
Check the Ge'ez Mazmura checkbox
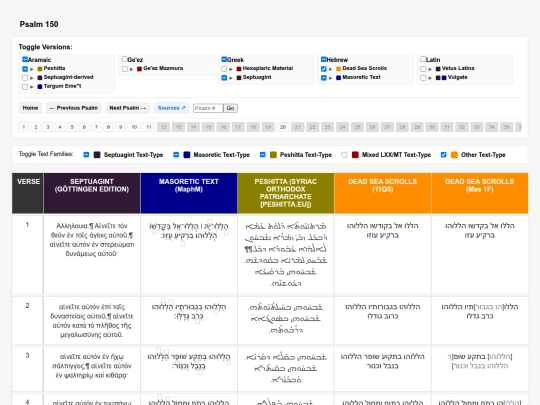(x=125, y=69)
